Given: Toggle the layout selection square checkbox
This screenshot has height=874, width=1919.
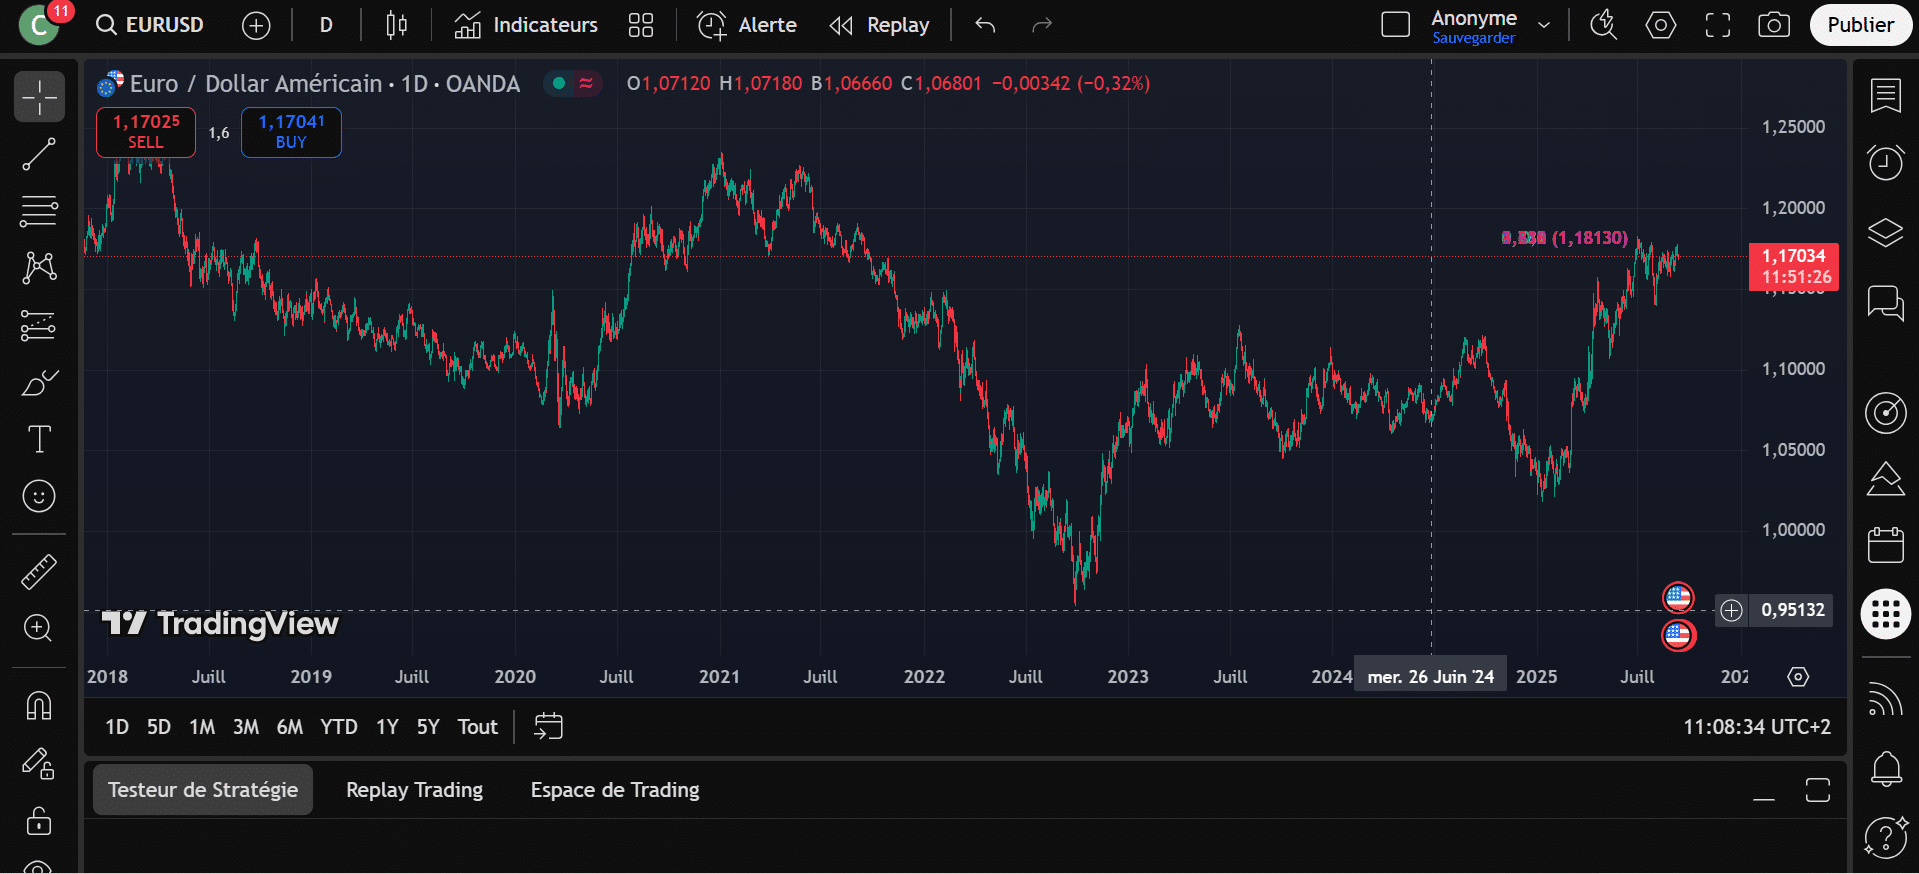Looking at the screenshot, I should (1395, 25).
